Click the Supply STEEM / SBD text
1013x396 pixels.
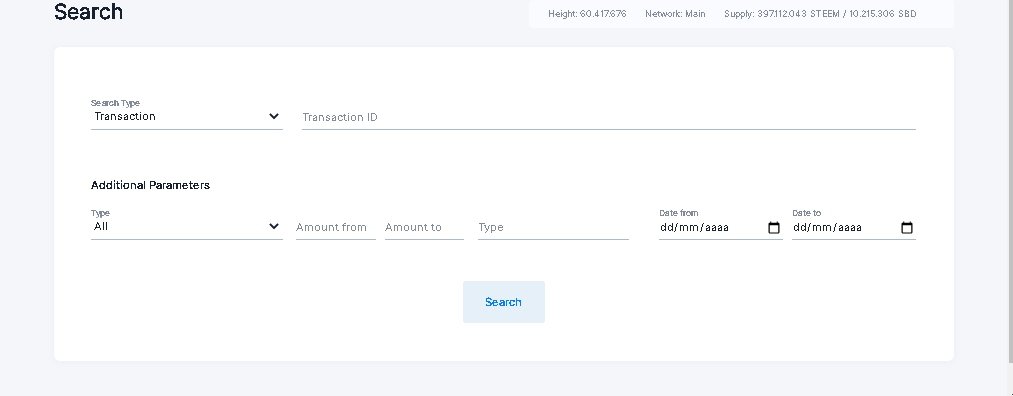(x=820, y=14)
